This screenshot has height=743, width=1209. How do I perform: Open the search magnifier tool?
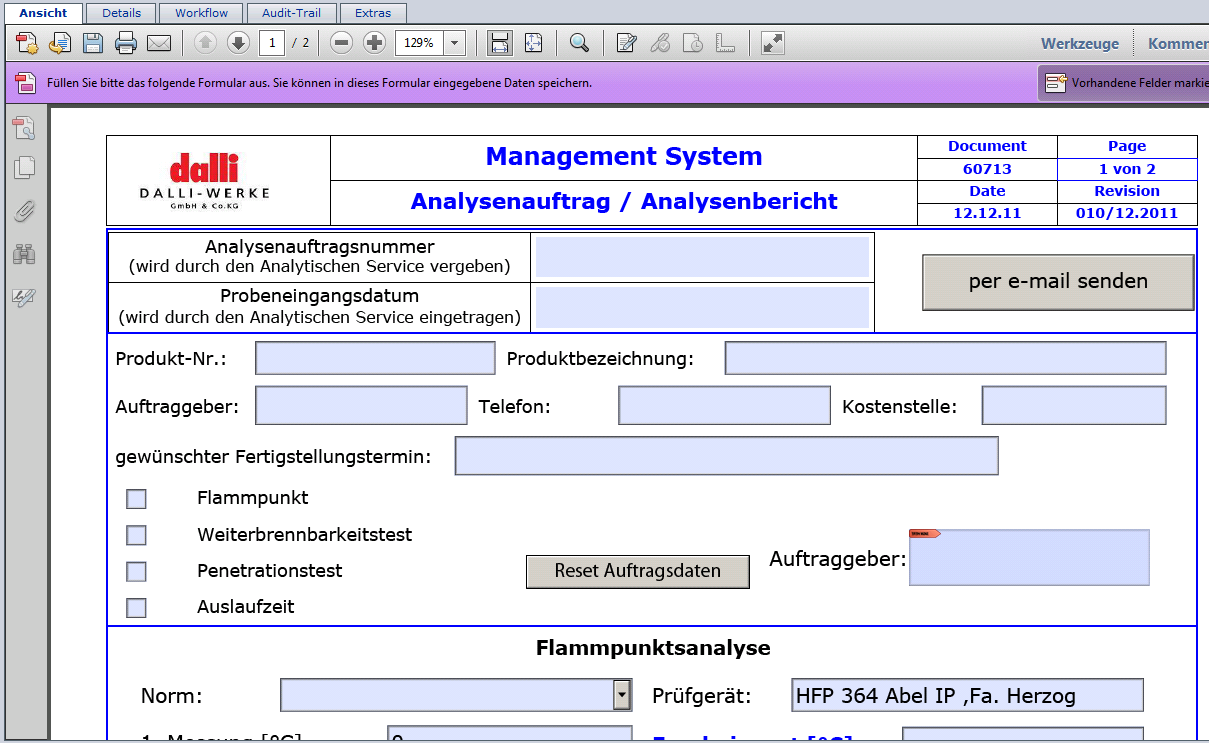(x=579, y=43)
